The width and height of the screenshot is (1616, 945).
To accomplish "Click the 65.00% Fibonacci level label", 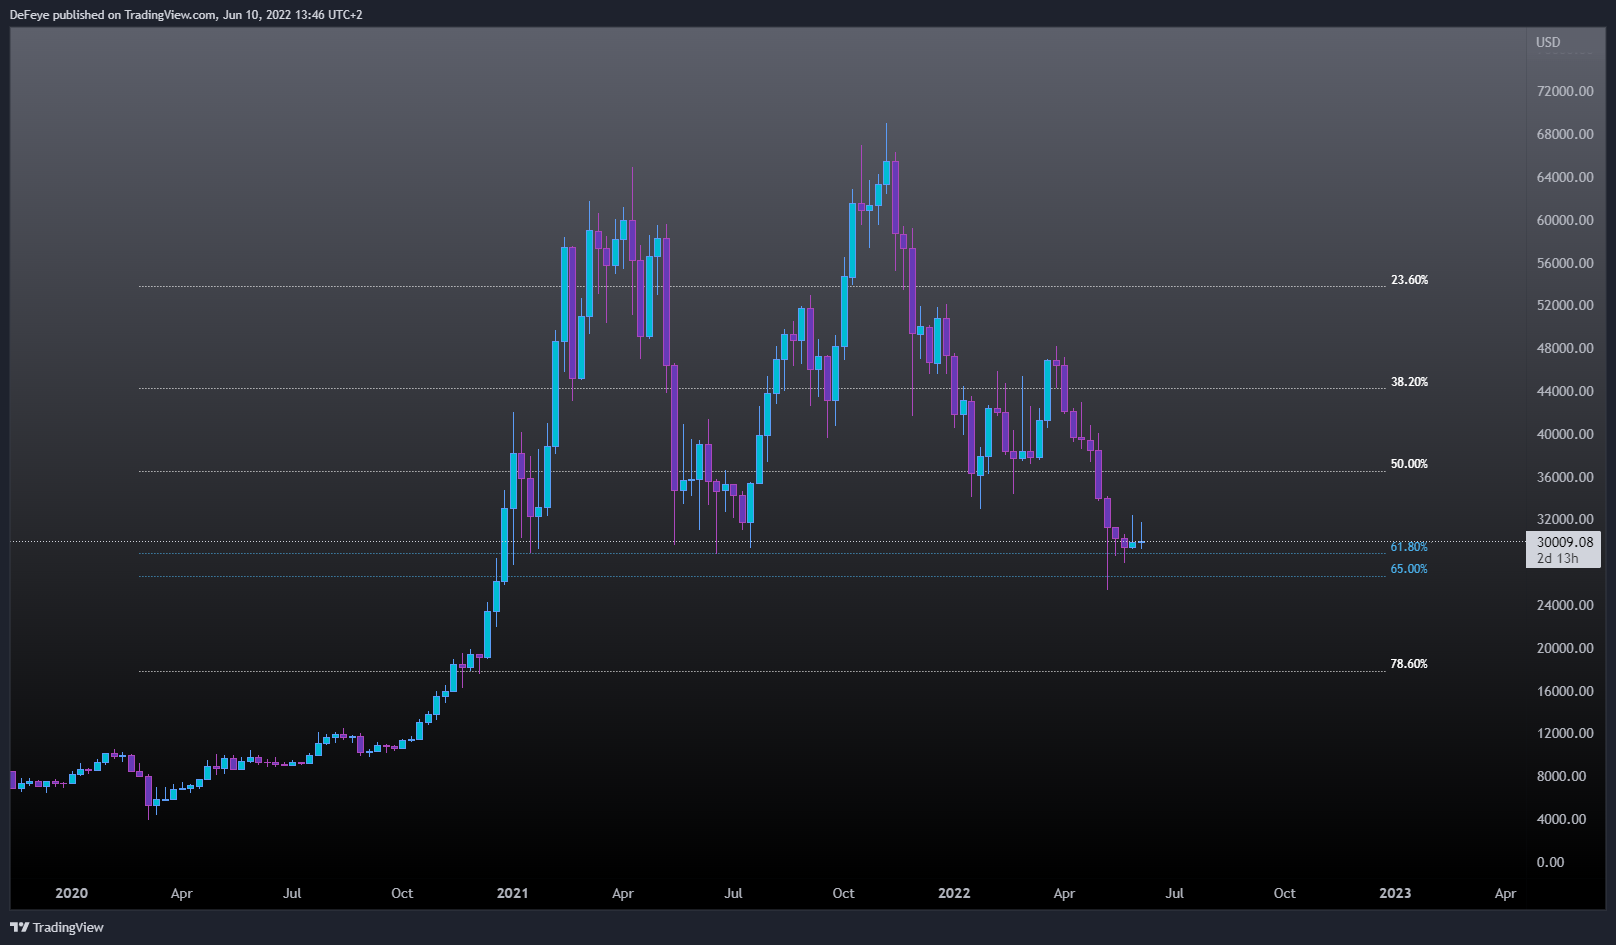I will click(1409, 569).
